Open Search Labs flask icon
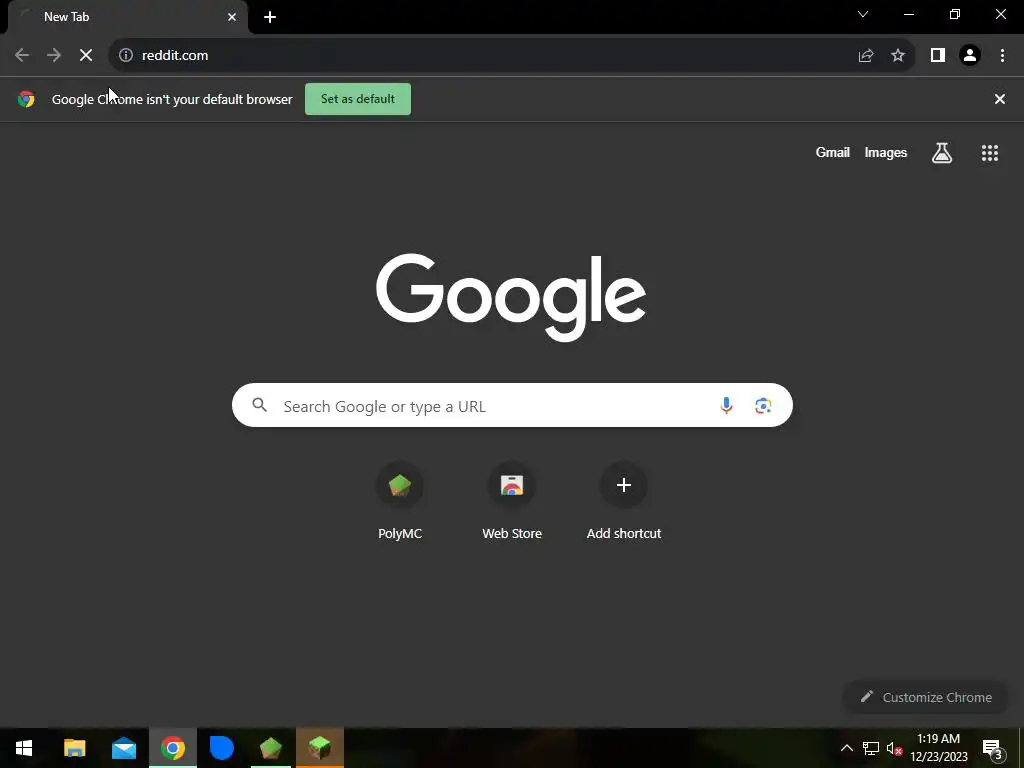Screen dimensions: 1024x768 (942, 153)
